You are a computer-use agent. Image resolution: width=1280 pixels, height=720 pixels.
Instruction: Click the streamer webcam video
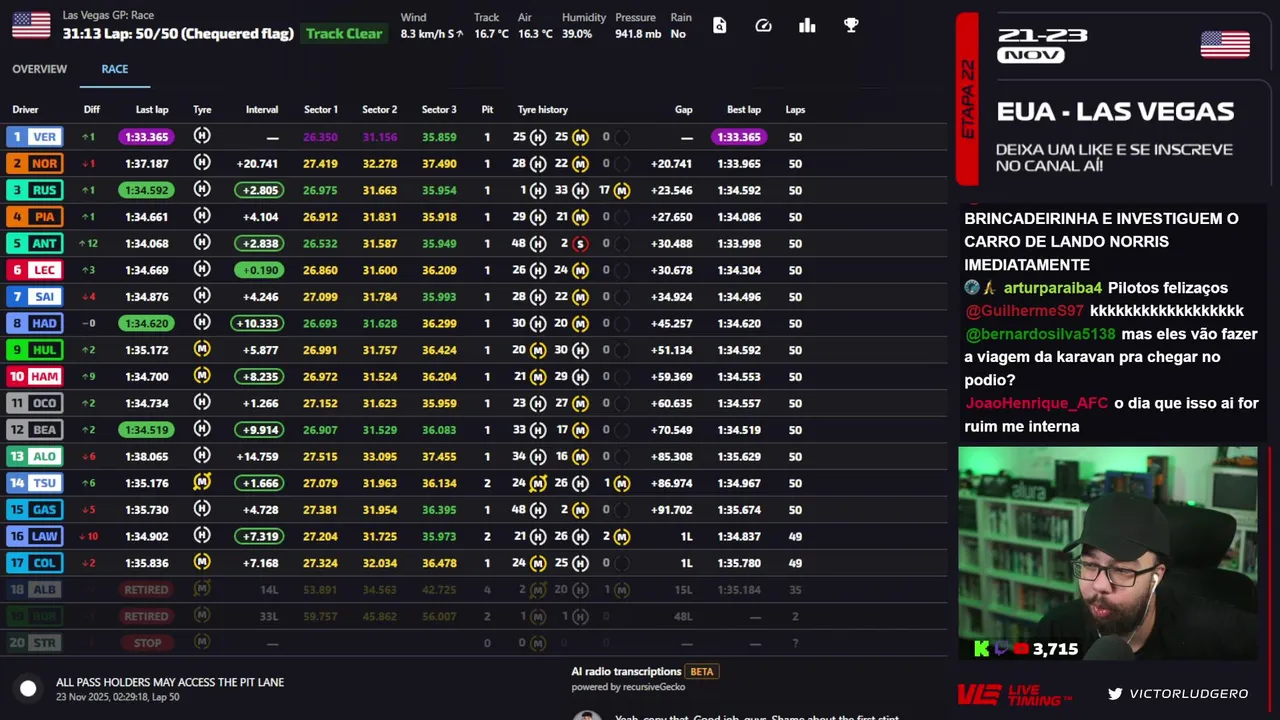(1108, 553)
